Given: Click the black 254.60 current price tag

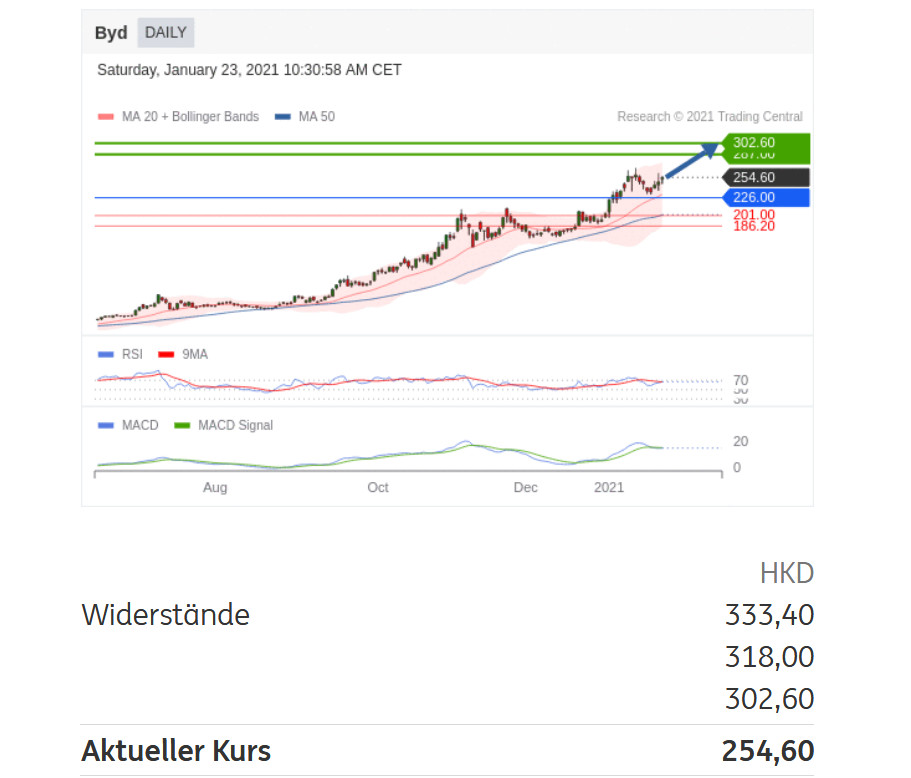Looking at the screenshot, I should coord(764,178).
